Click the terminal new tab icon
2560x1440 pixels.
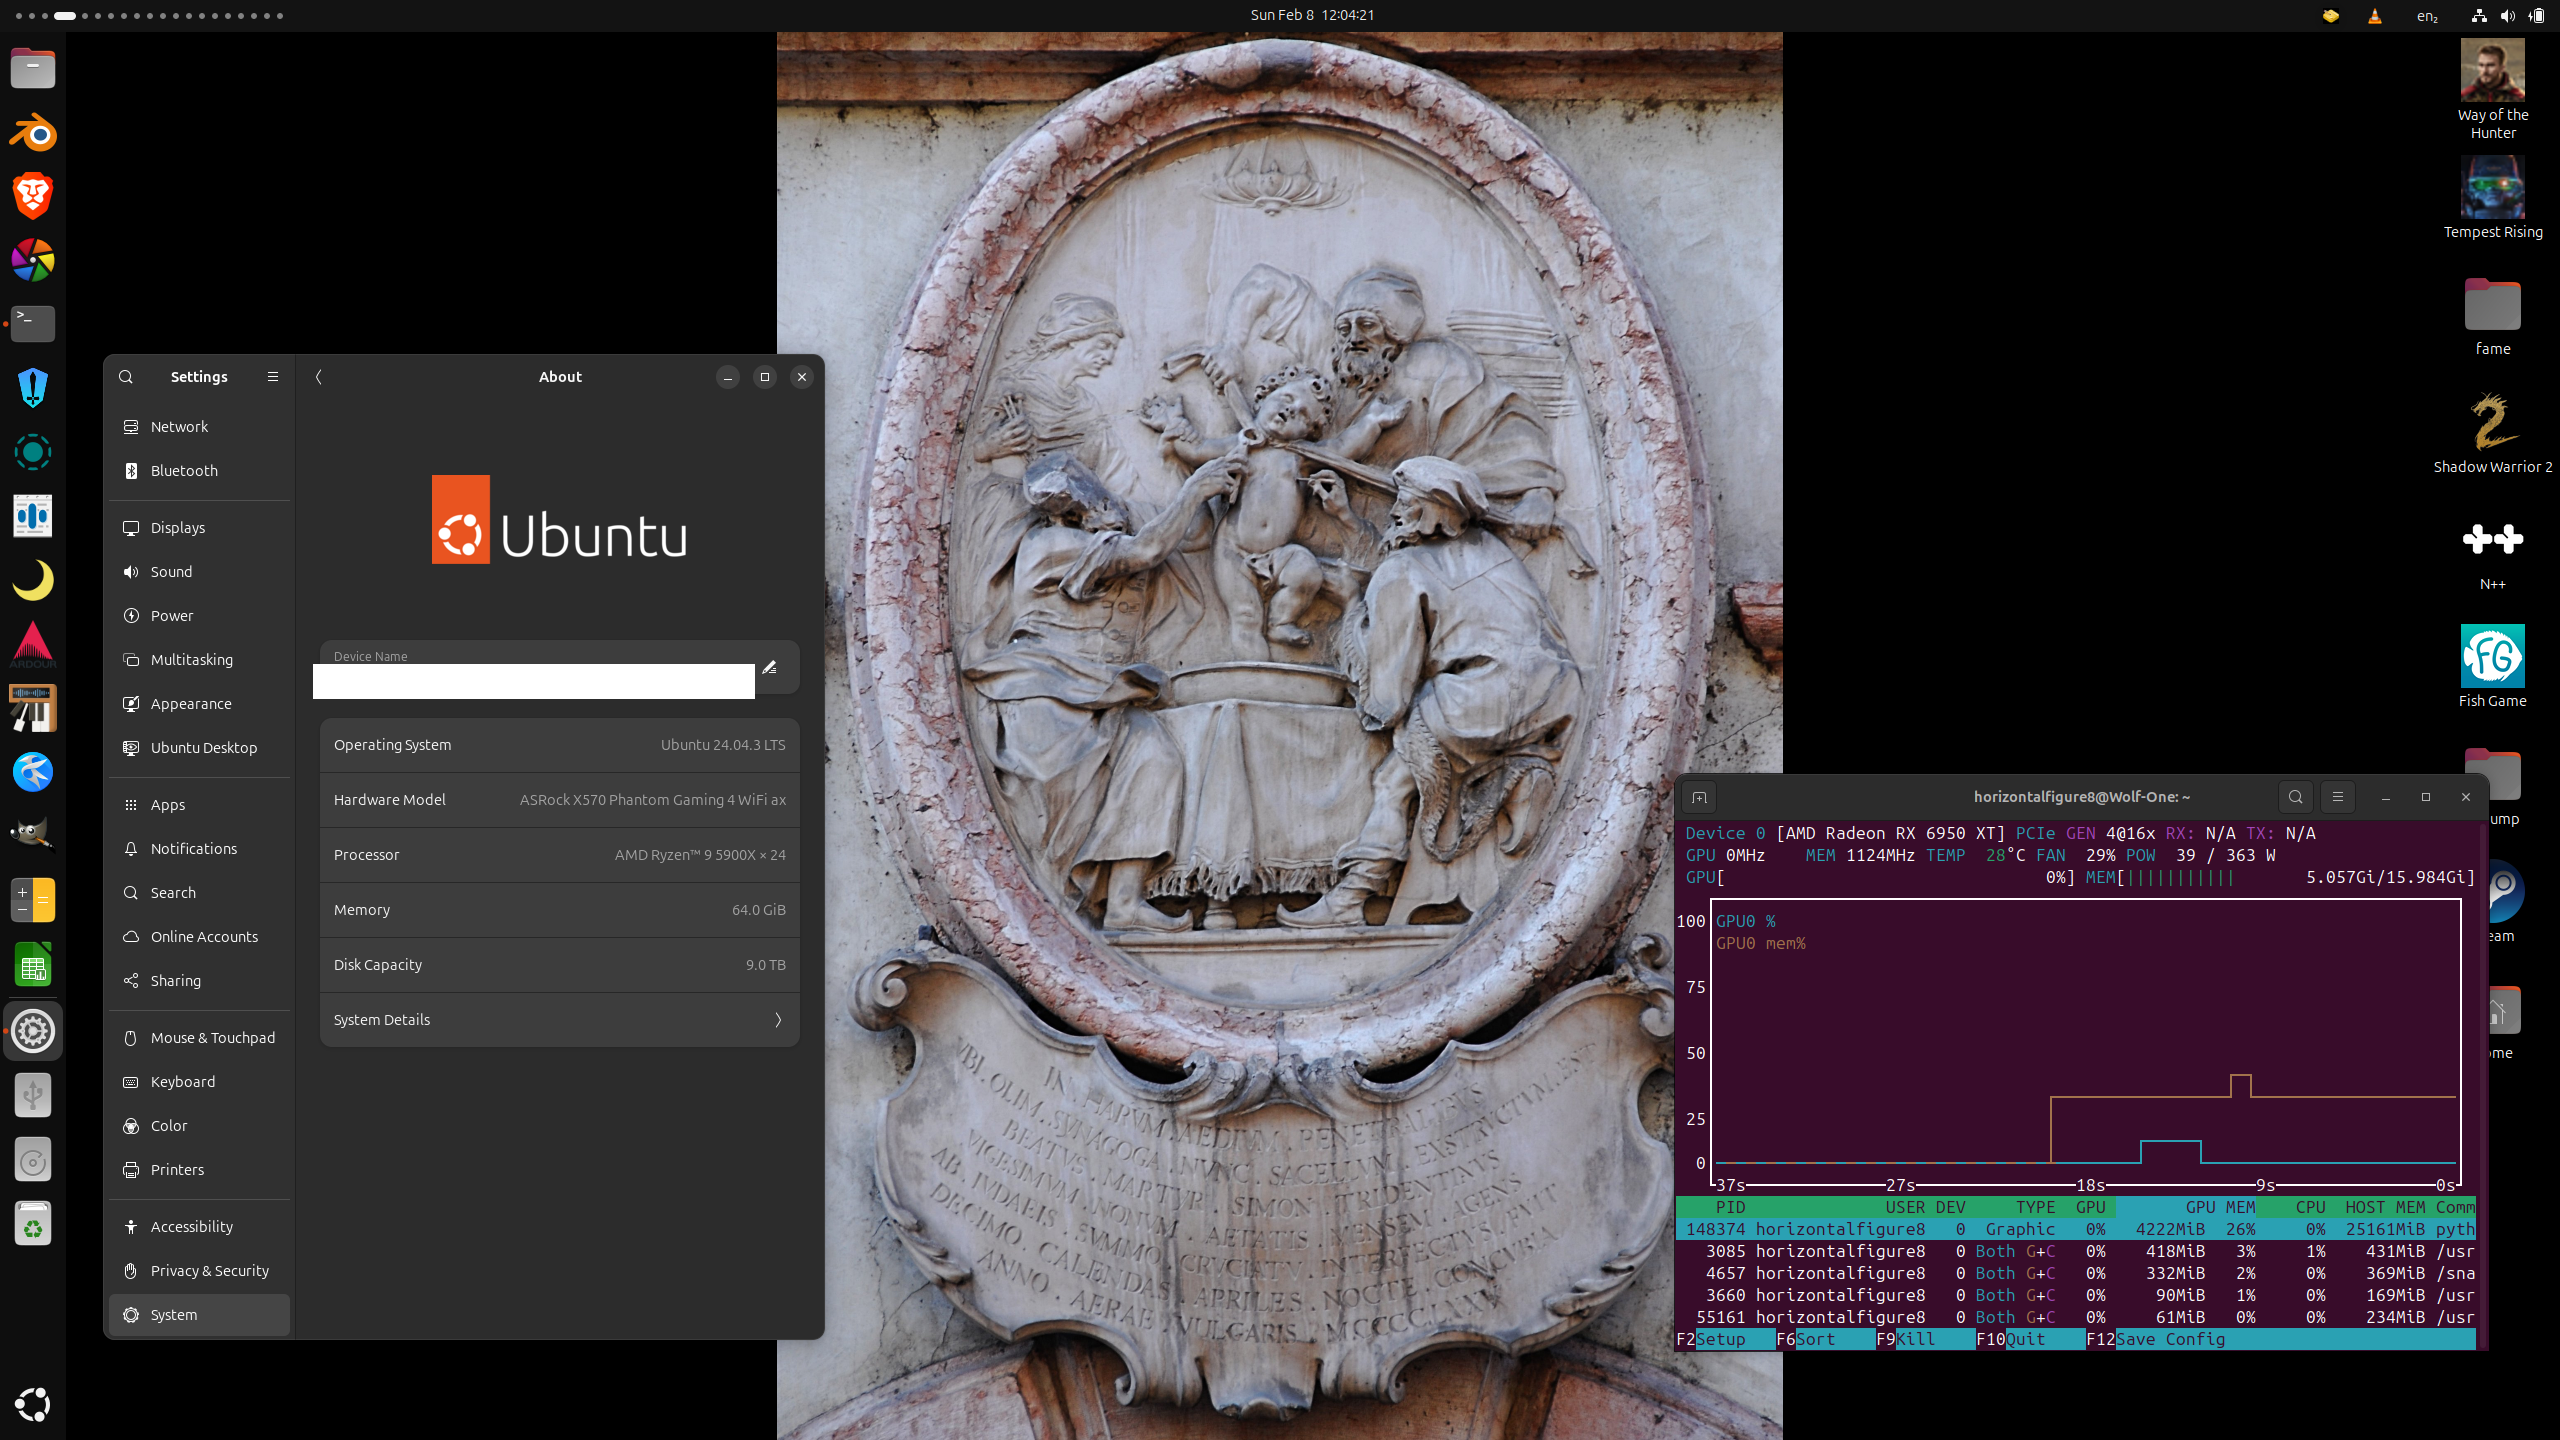(x=1699, y=797)
